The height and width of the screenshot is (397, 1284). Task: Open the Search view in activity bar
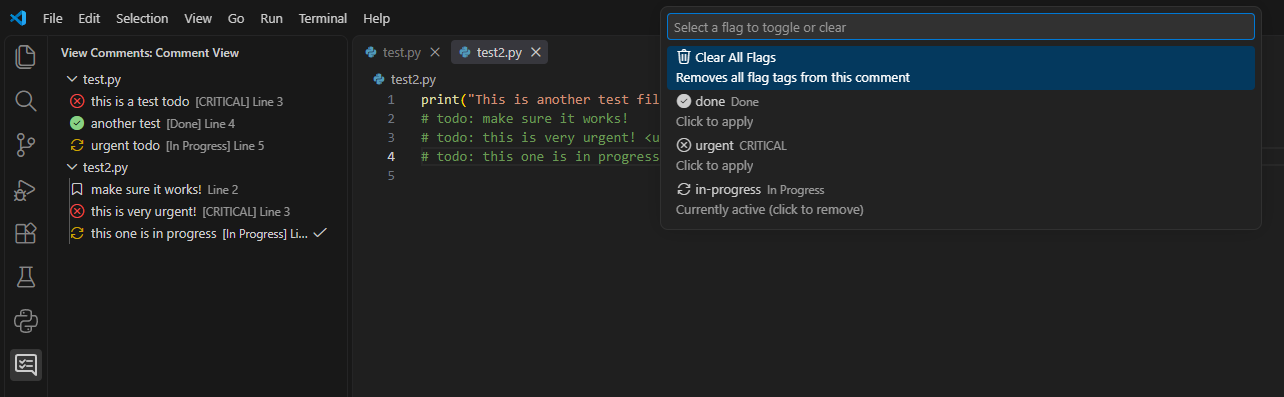pyautogui.click(x=25, y=101)
